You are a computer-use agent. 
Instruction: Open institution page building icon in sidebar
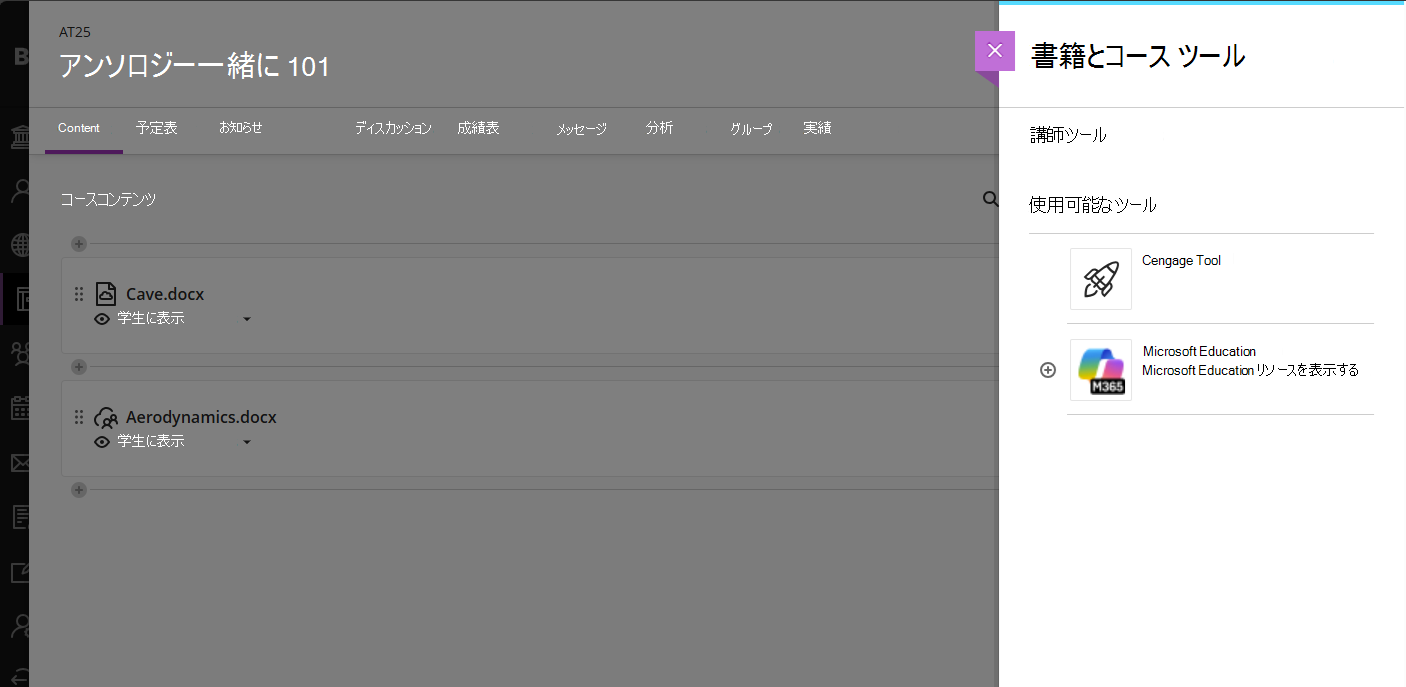point(20,135)
